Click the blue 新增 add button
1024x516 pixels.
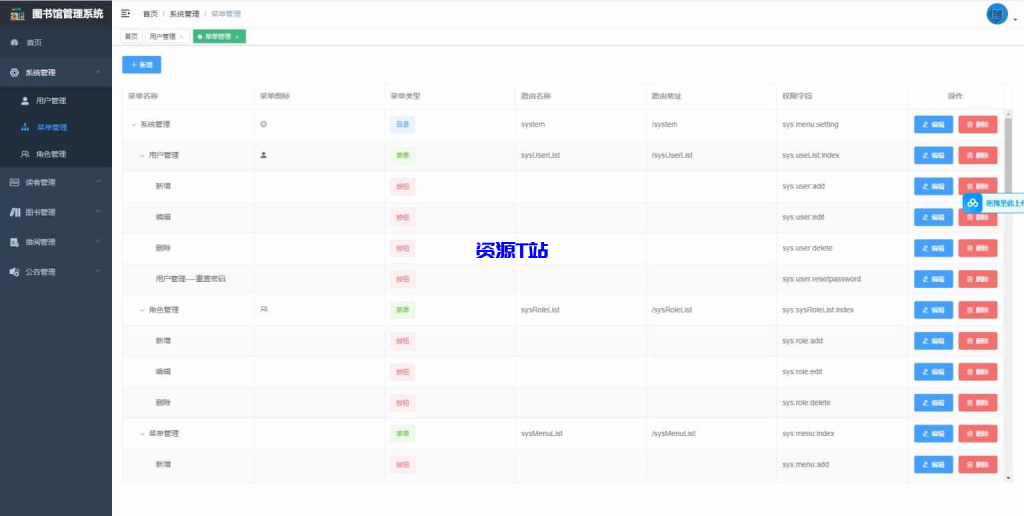[x=141, y=65]
